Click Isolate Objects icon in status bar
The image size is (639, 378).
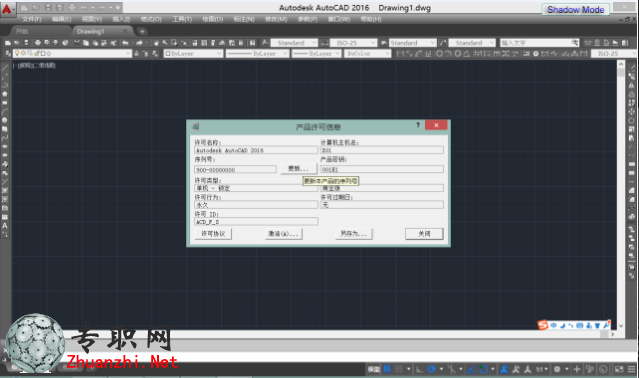590,369
